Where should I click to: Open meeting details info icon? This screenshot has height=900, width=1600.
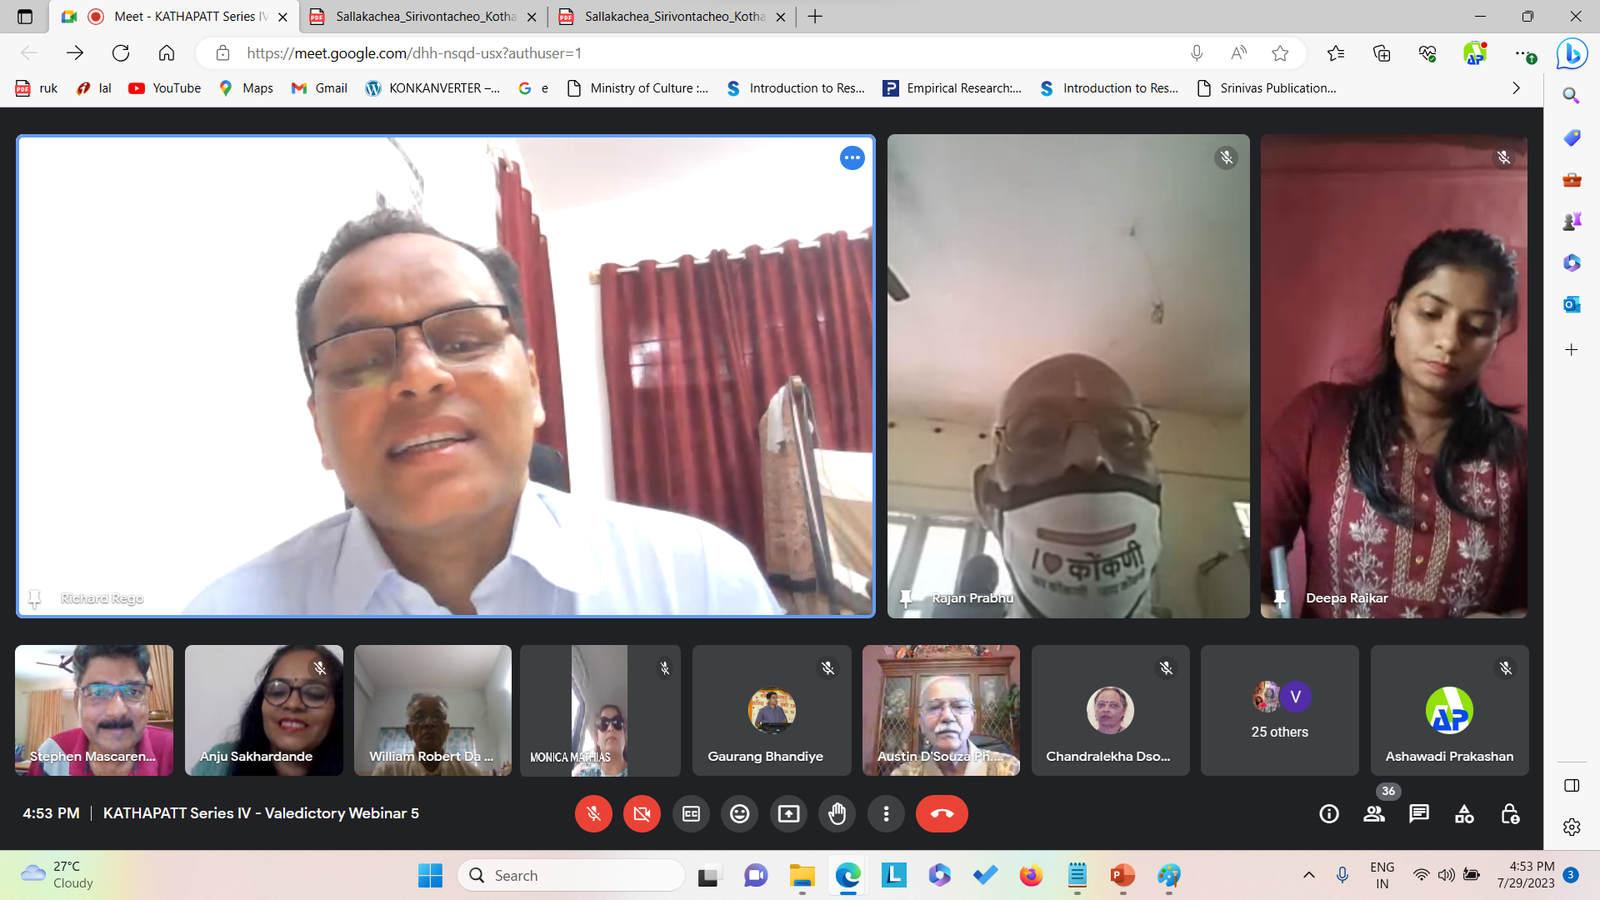point(1329,814)
